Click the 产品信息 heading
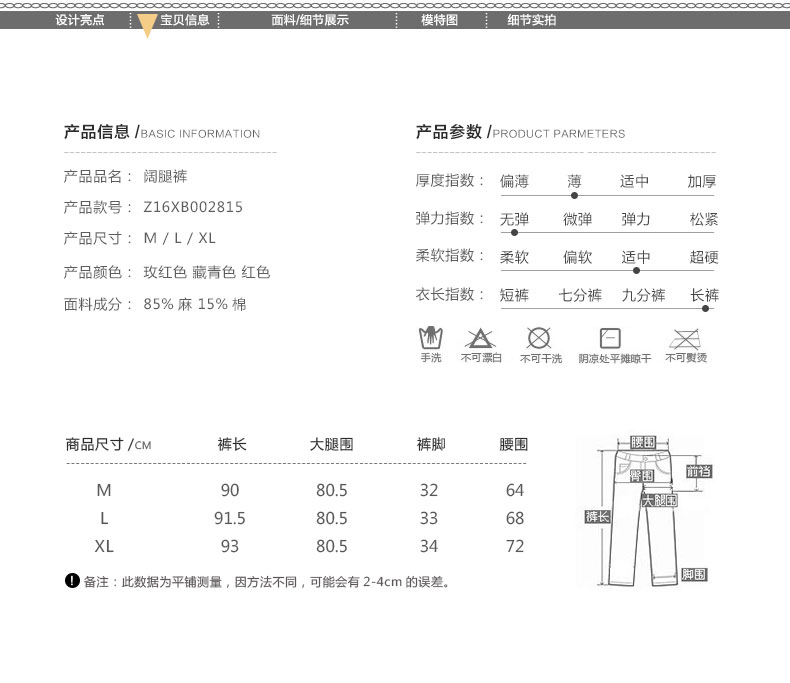 point(97,132)
